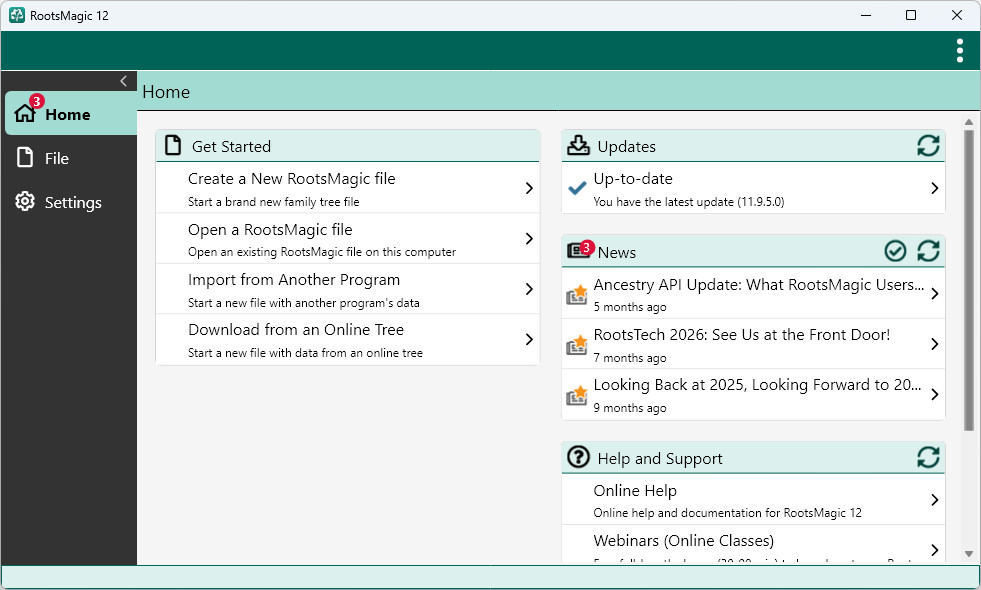
Task: Open Webinars (Online Classes)
Action: click(x=753, y=544)
